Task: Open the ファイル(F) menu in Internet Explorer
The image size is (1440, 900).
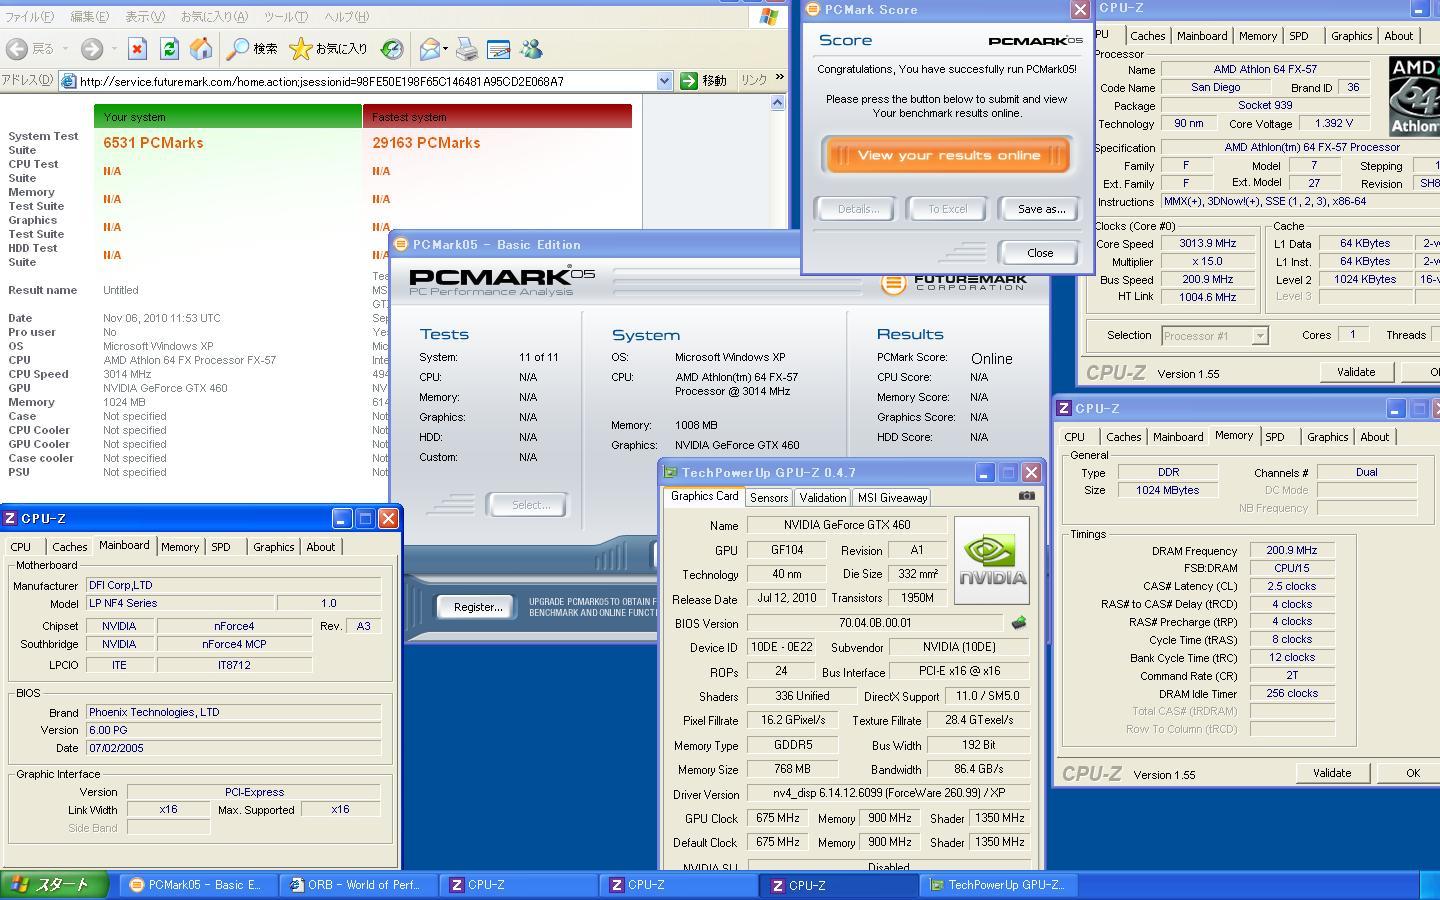Action: pyautogui.click(x=30, y=17)
